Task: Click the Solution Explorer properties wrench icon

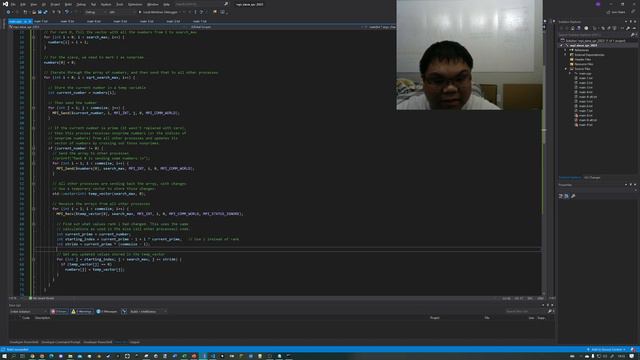Action: [628, 28]
